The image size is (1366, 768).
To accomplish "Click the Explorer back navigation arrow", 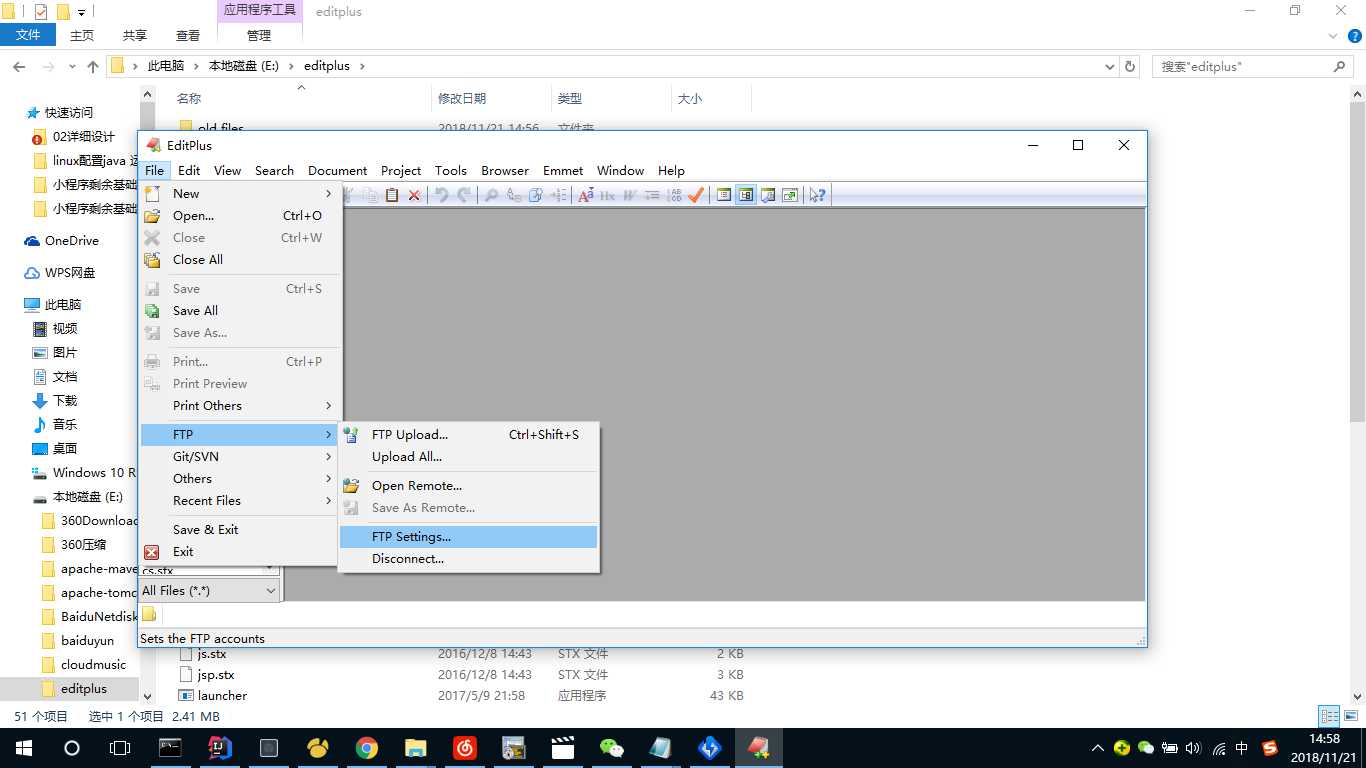I will click(19, 66).
